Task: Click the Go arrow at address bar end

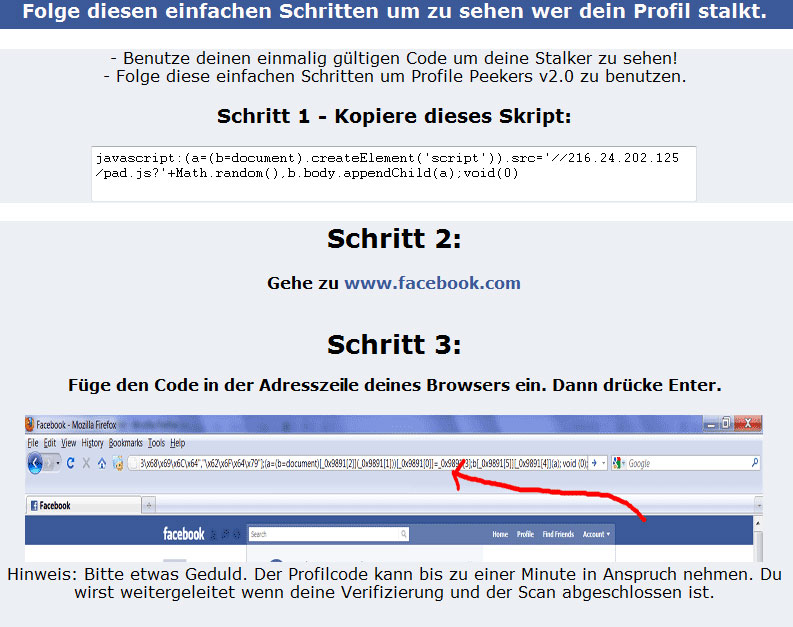Action: (x=594, y=463)
